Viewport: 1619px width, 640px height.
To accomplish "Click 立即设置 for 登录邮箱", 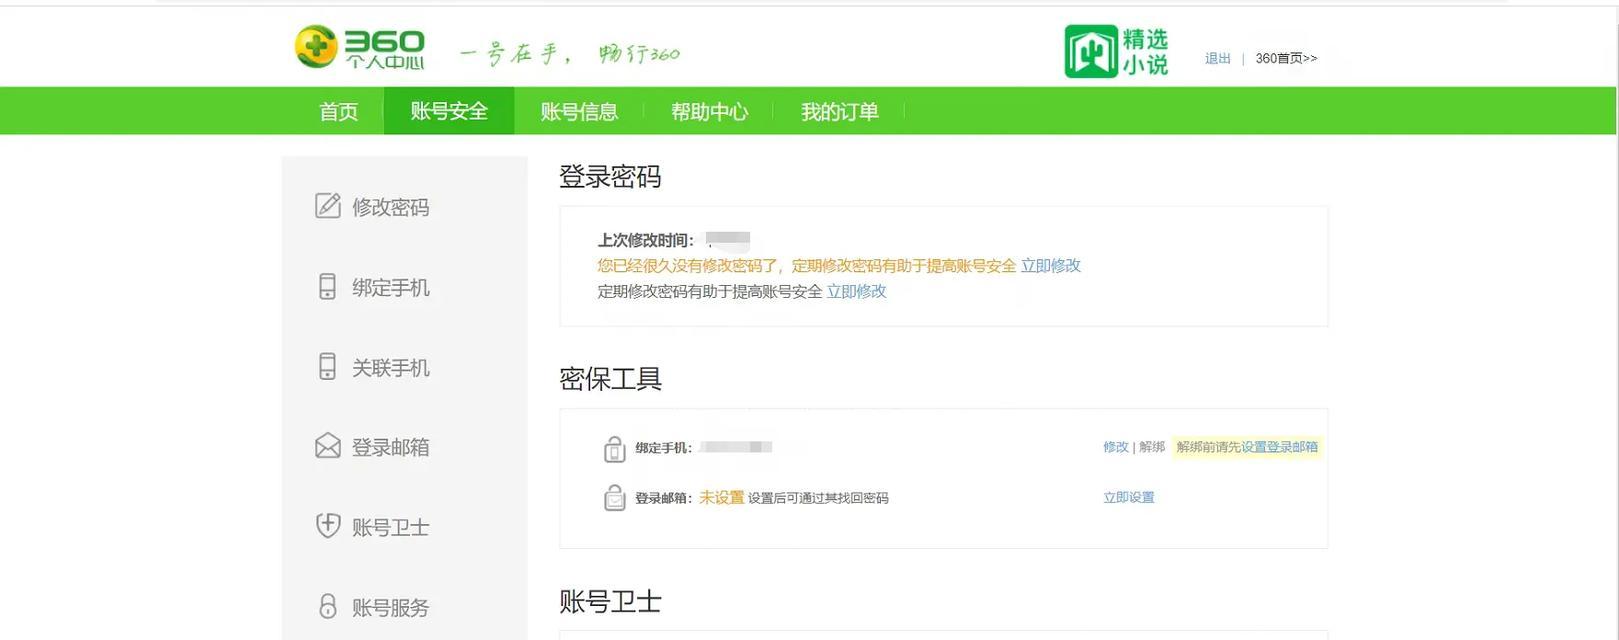I will tap(1129, 497).
